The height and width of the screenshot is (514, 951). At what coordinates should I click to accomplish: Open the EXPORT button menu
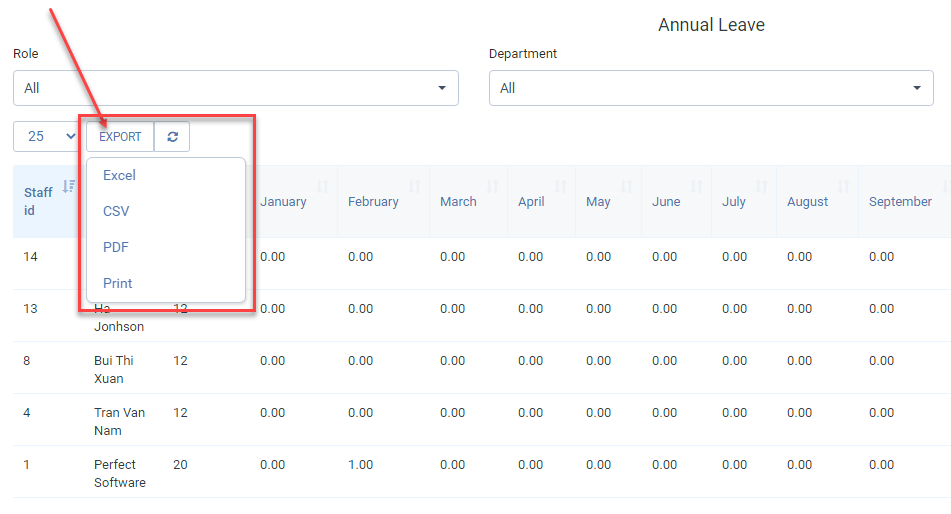tap(120, 137)
